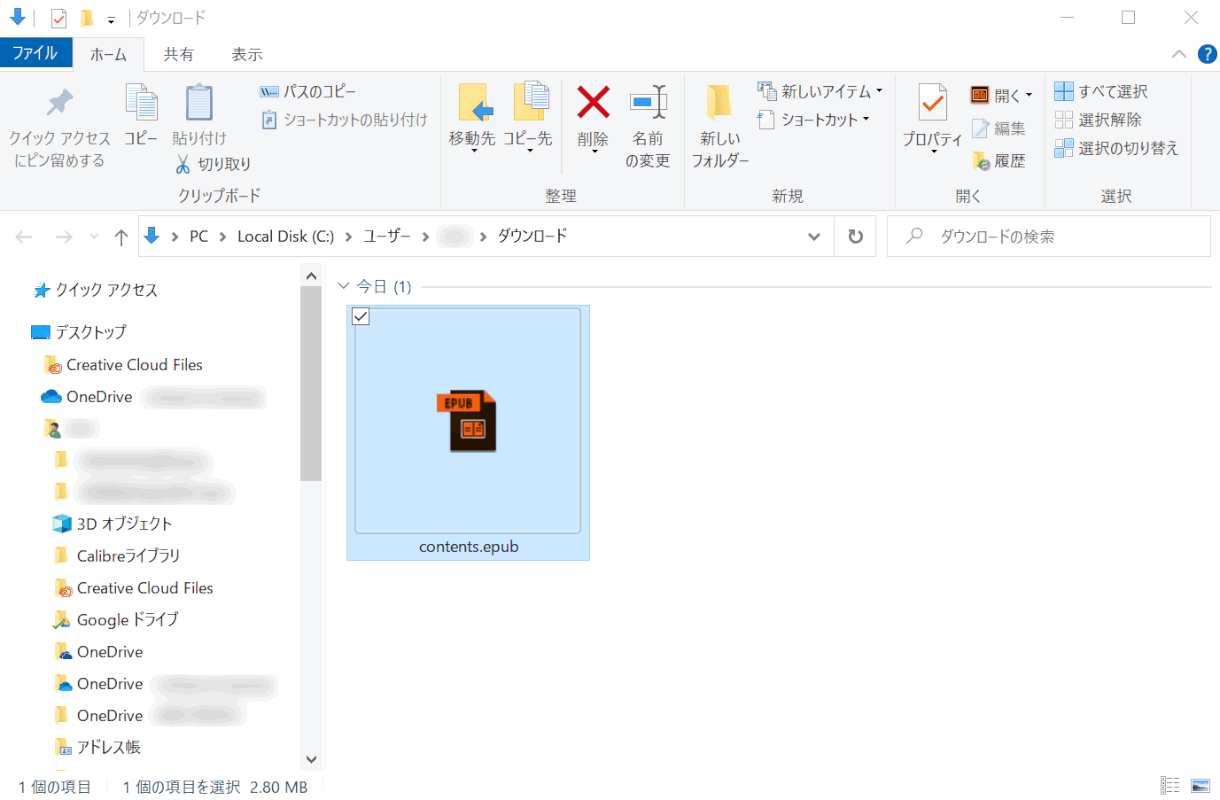The width and height of the screenshot is (1220, 800).
Task: Click the red Delete (削除) icon
Action: [593, 103]
